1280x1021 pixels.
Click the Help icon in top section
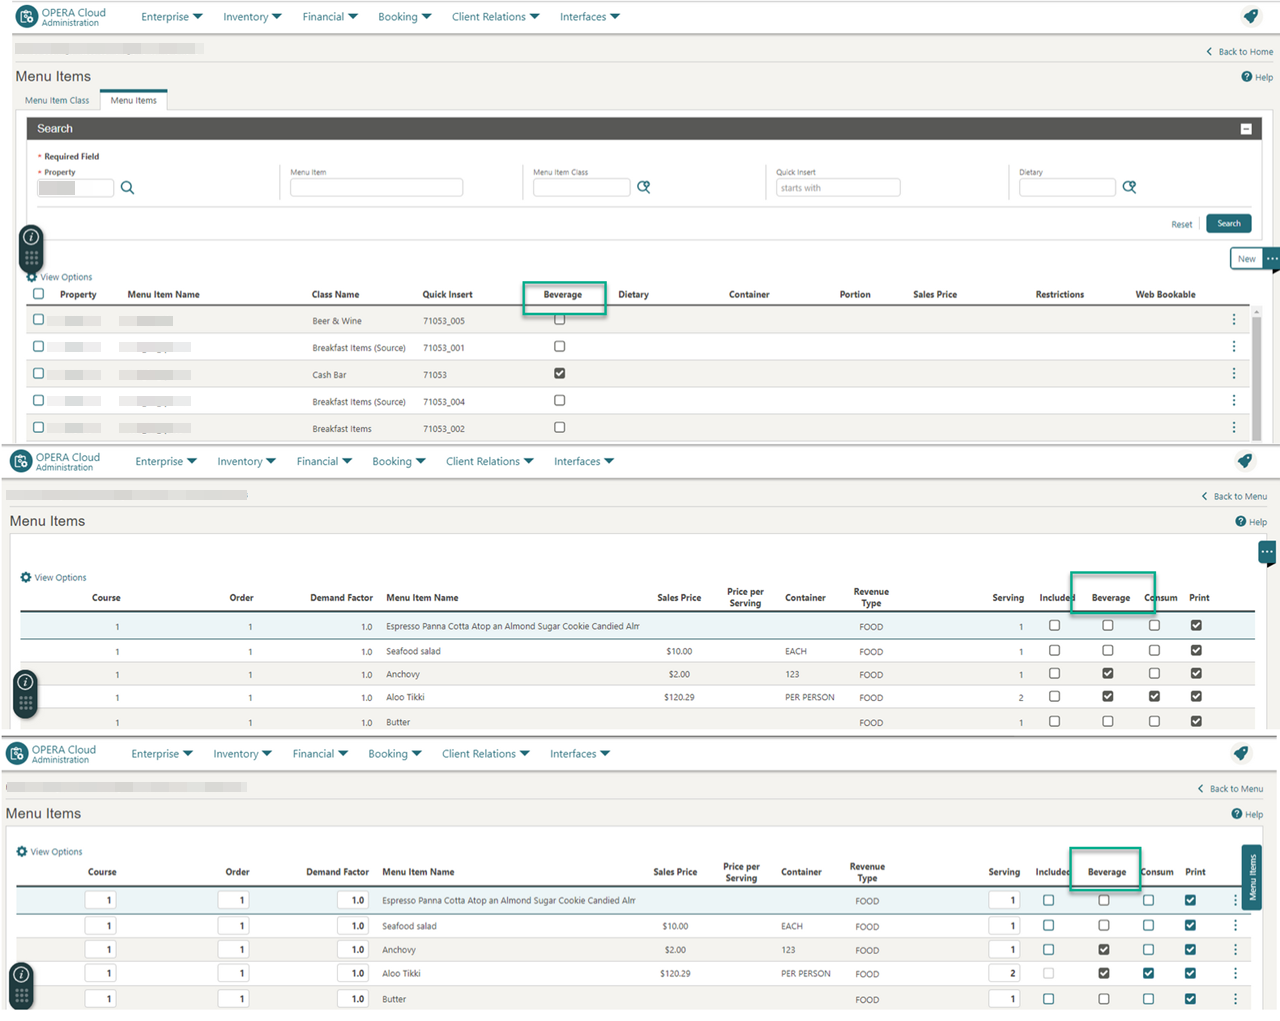(x=1247, y=77)
